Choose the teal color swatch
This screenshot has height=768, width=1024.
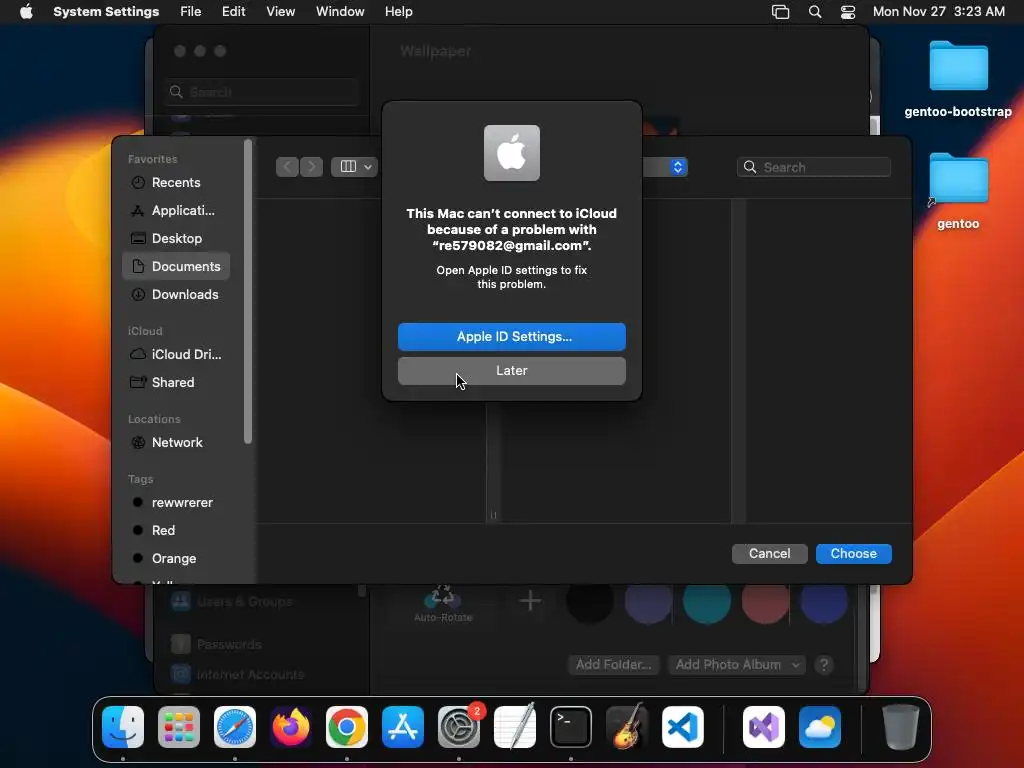707,601
